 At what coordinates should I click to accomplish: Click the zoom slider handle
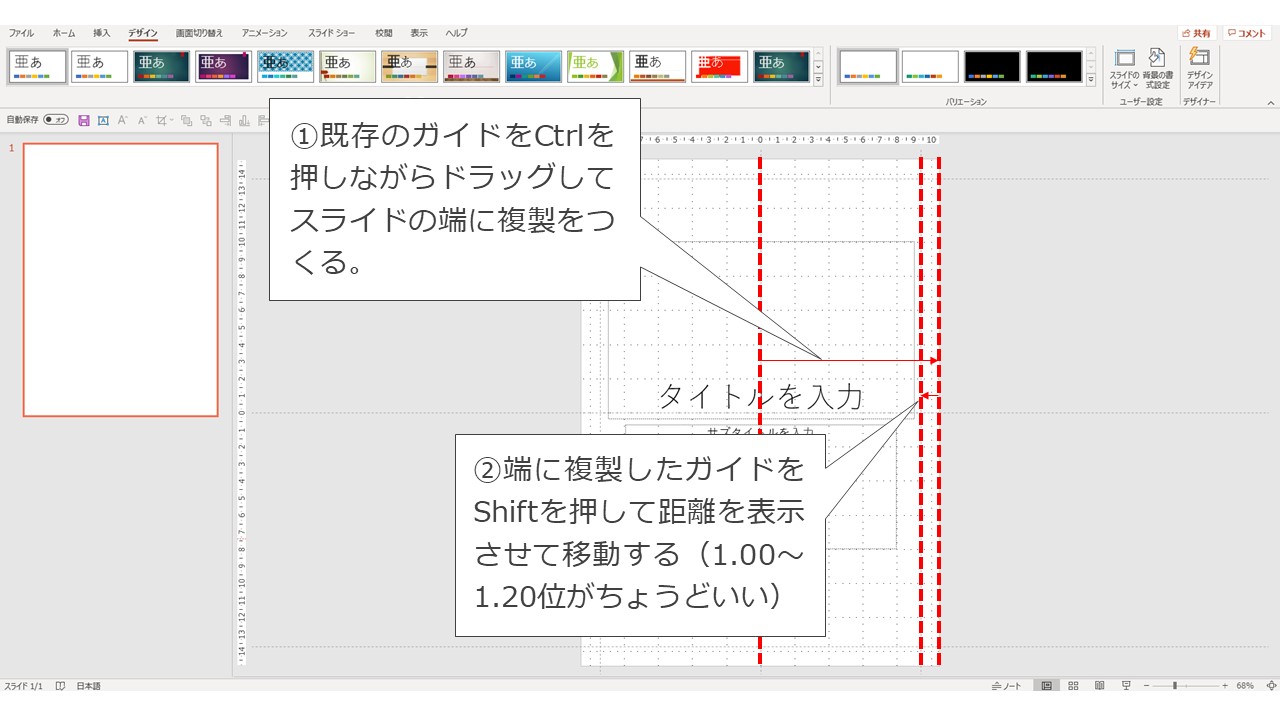[x=1175, y=686]
